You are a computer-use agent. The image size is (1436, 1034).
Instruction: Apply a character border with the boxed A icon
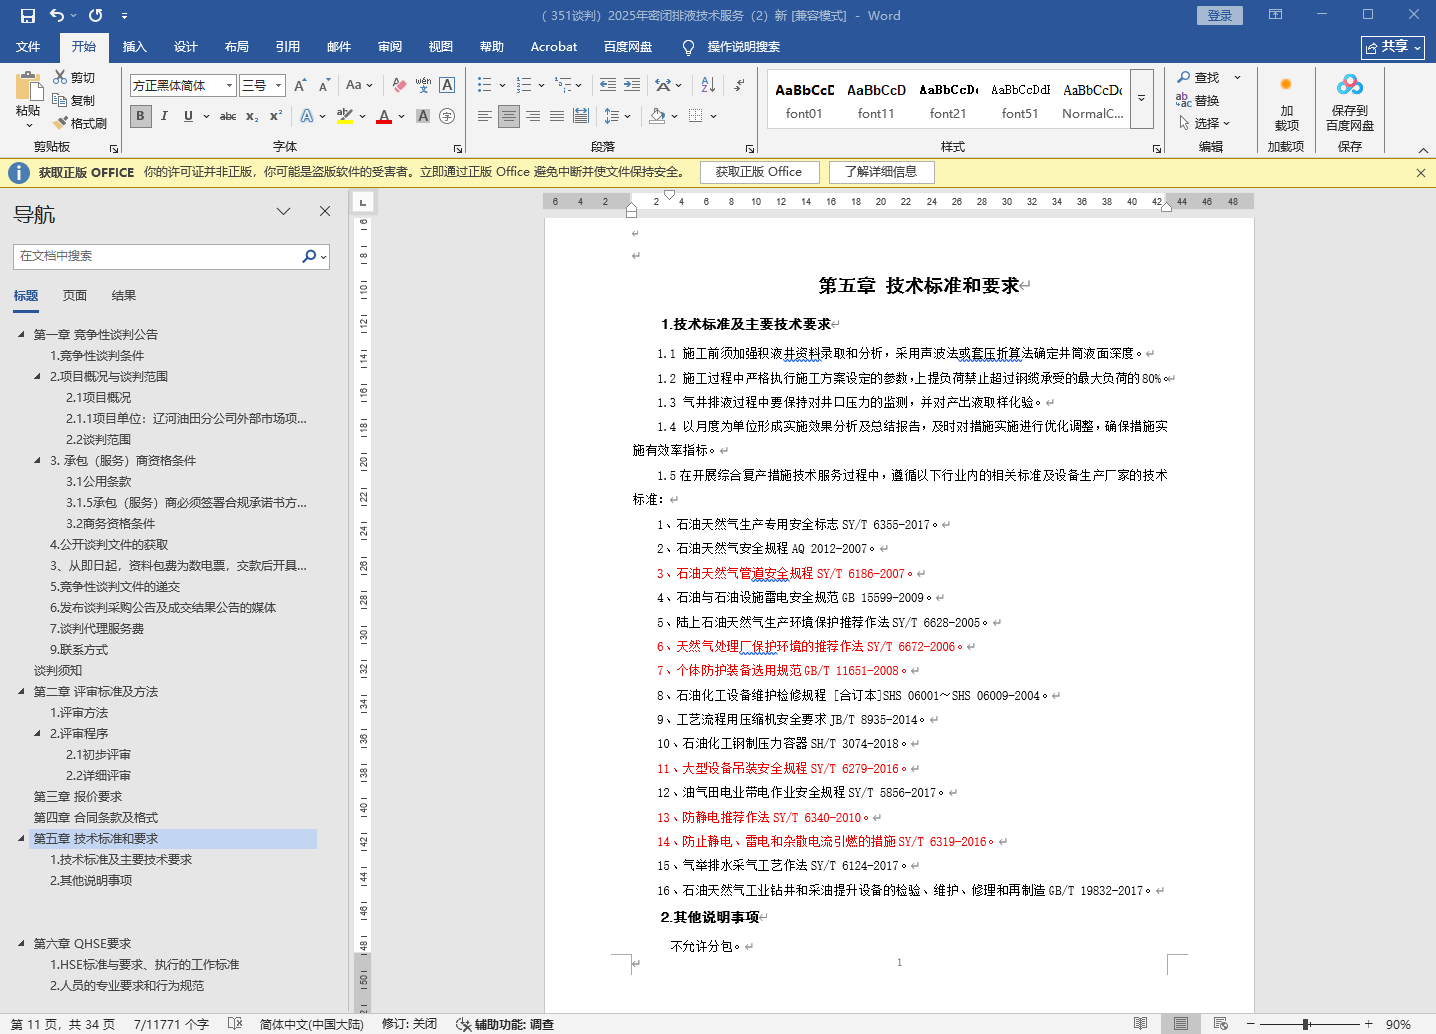click(447, 85)
